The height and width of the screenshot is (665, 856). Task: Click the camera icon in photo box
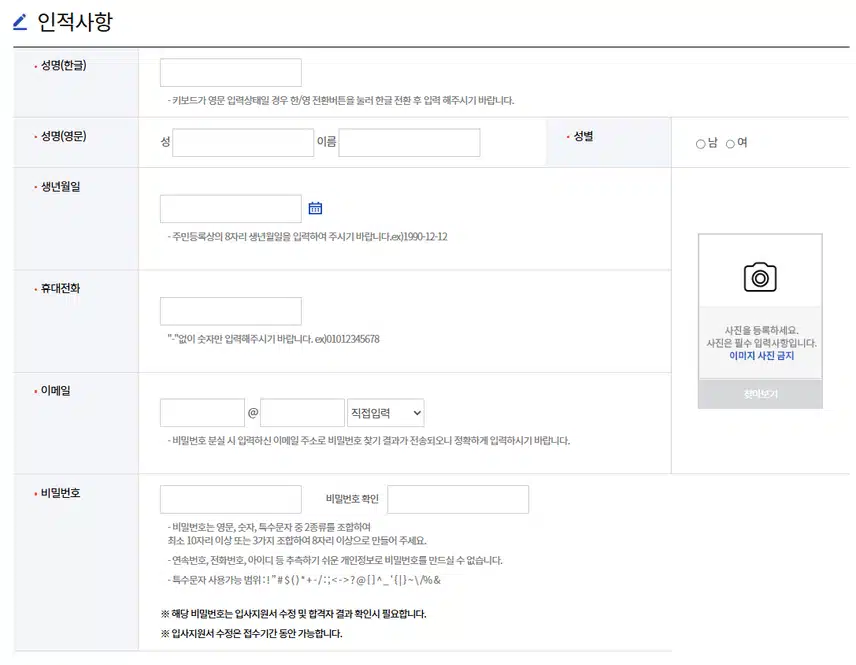pyautogui.click(x=760, y=277)
